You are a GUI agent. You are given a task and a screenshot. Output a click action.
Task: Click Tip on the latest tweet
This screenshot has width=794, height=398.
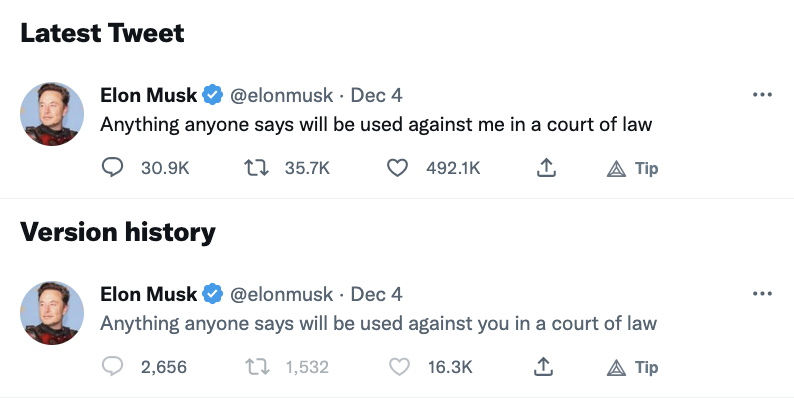click(632, 168)
